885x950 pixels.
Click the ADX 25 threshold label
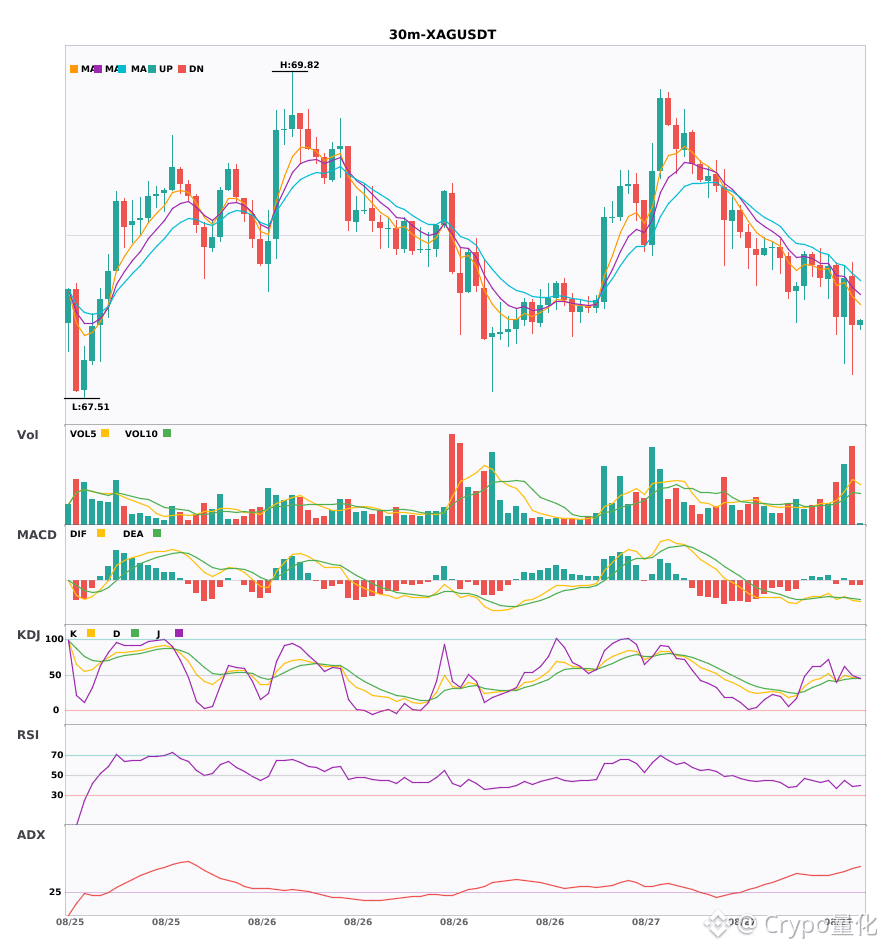click(x=55, y=892)
